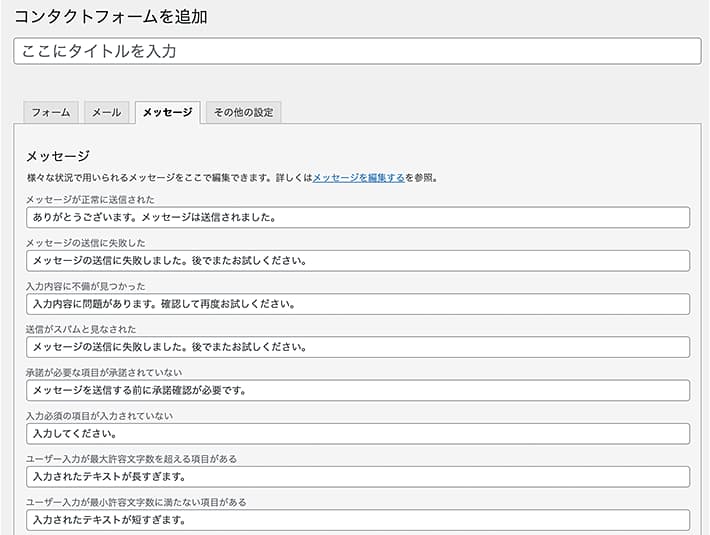The image size is (710, 535).
Task: Click label ユーザー入力が最大許容文字数を超える項目がある
Action: [131, 459]
